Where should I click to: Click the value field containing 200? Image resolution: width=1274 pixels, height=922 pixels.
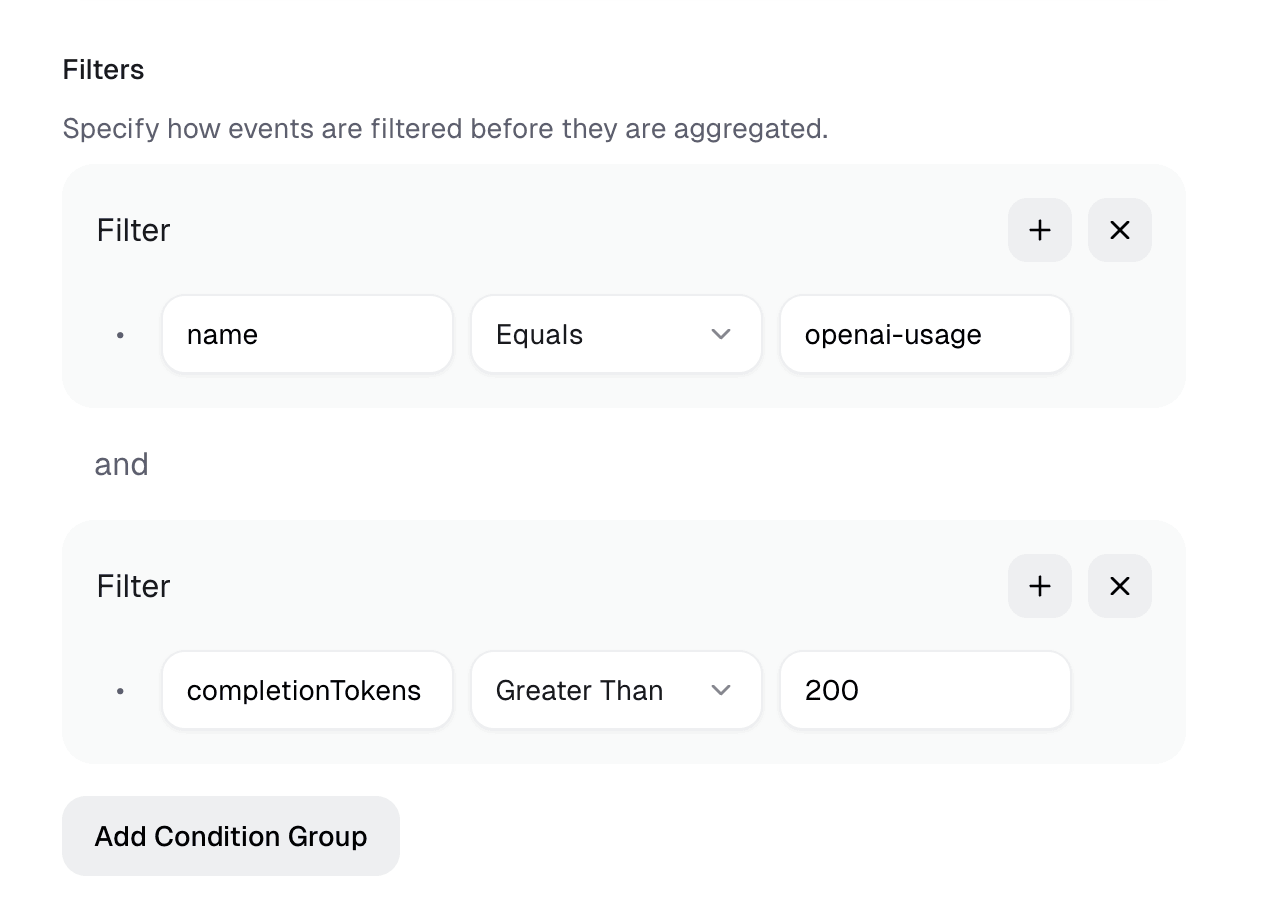point(925,690)
